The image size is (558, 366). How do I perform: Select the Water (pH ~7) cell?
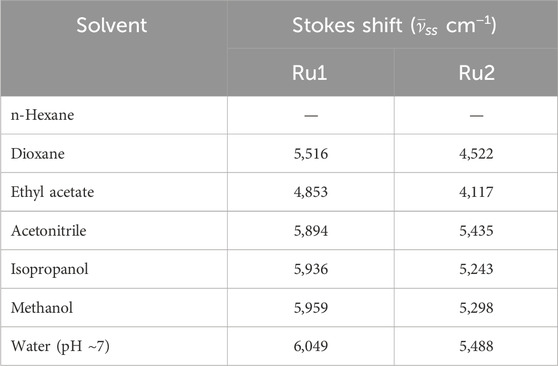tap(60, 346)
